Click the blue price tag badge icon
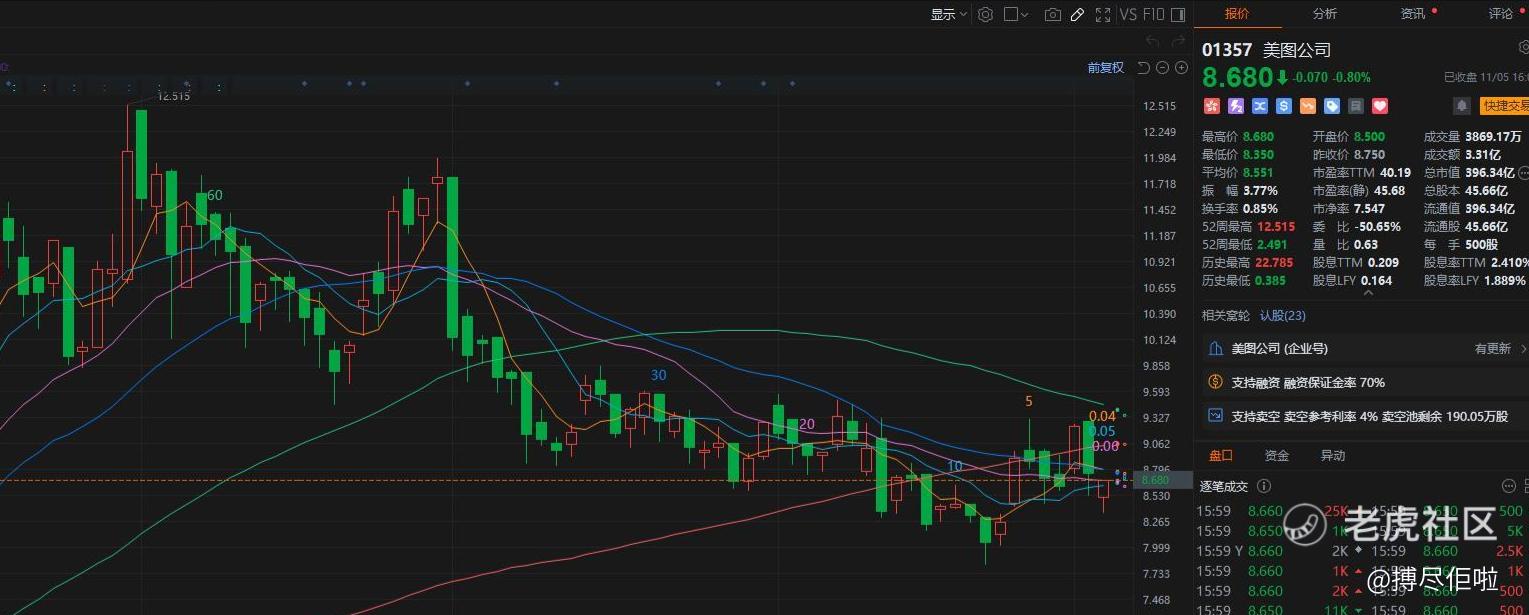 pos(1332,106)
